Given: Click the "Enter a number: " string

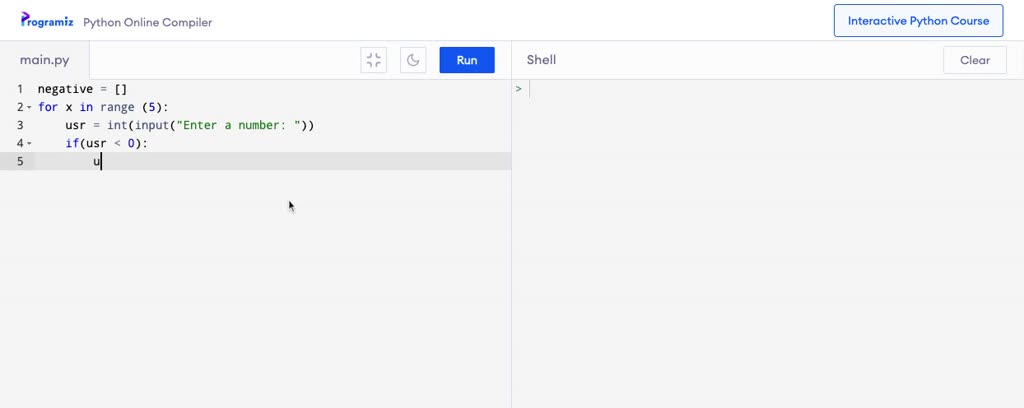Looking at the screenshot, I should point(239,125).
